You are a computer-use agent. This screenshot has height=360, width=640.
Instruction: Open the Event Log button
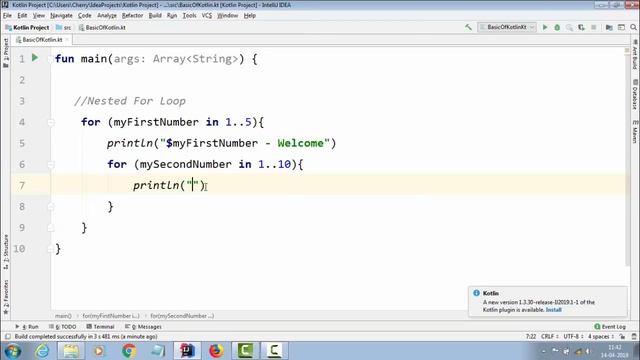(610, 327)
